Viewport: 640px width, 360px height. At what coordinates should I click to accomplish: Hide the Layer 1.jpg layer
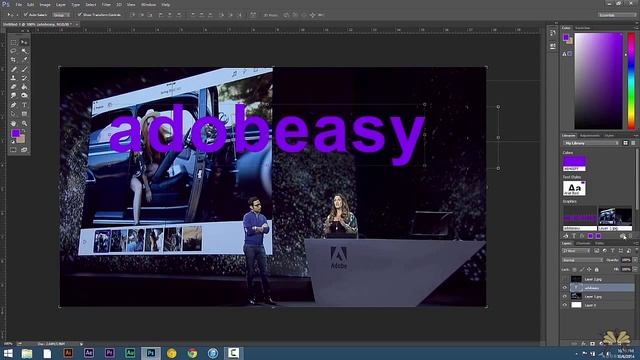565,296
